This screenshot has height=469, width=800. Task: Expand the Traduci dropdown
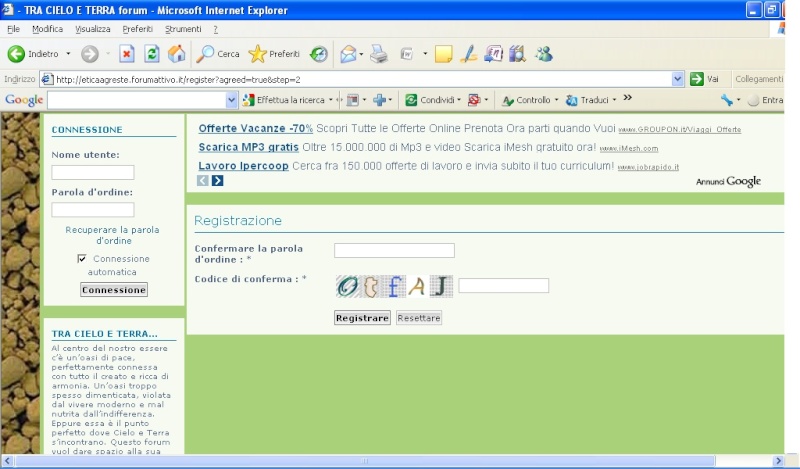tap(614, 100)
